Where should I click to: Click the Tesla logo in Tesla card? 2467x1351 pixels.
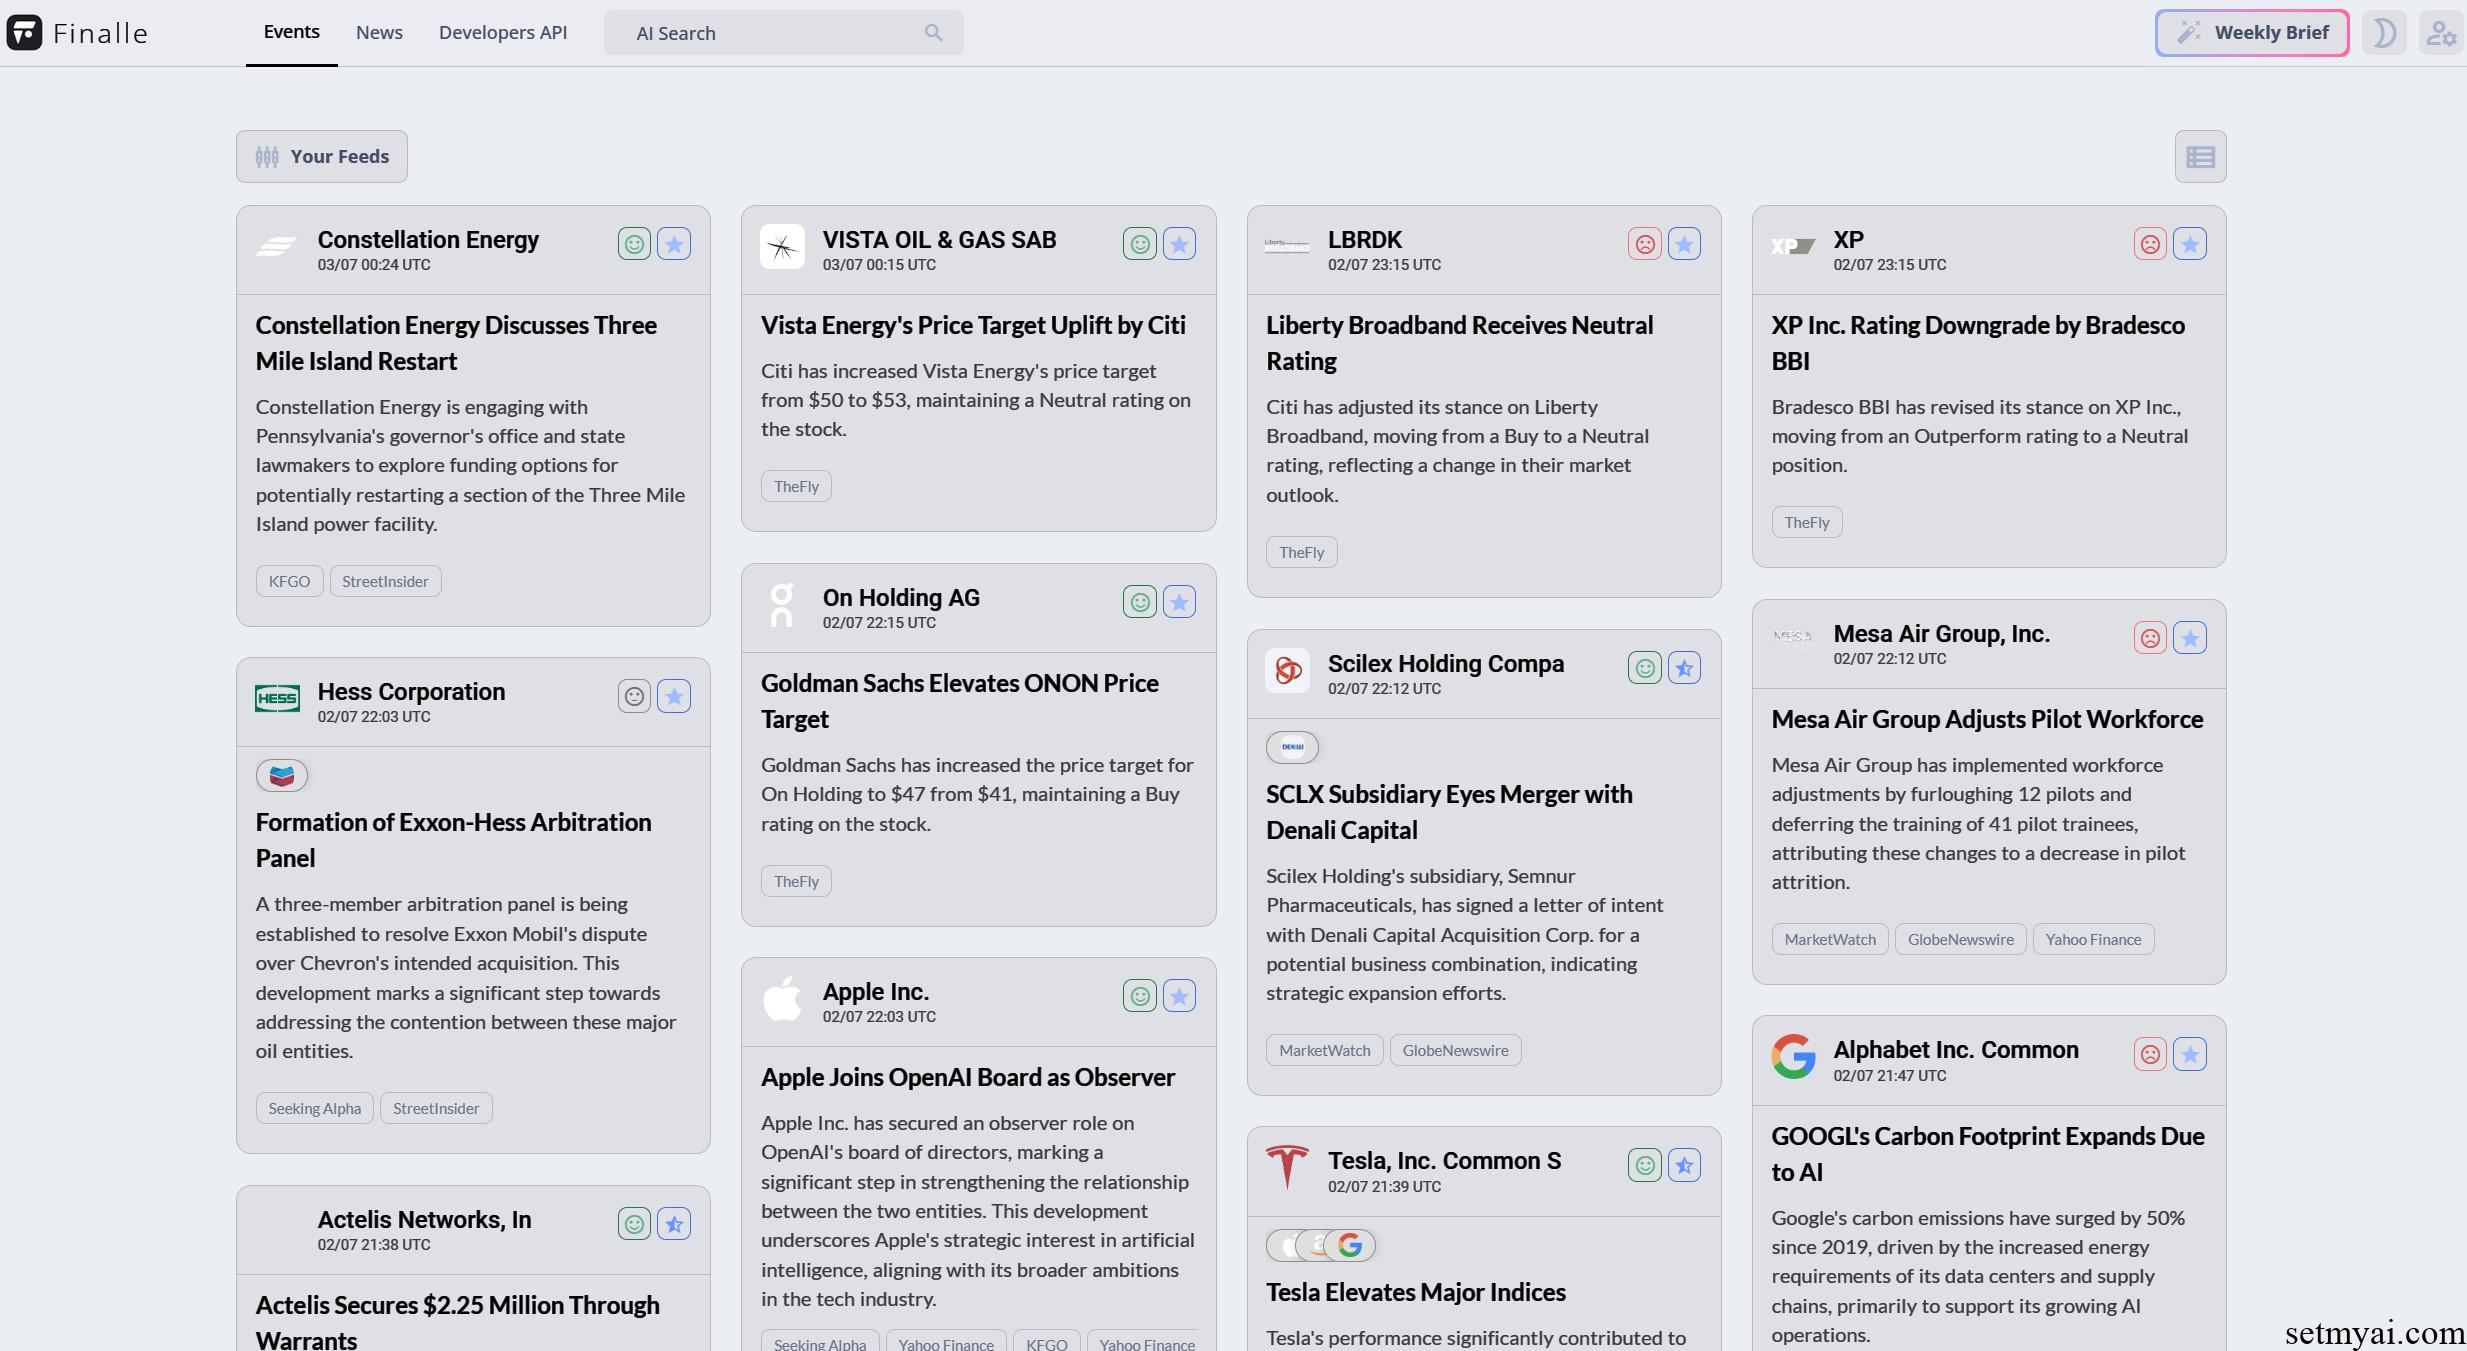[1287, 1166]
